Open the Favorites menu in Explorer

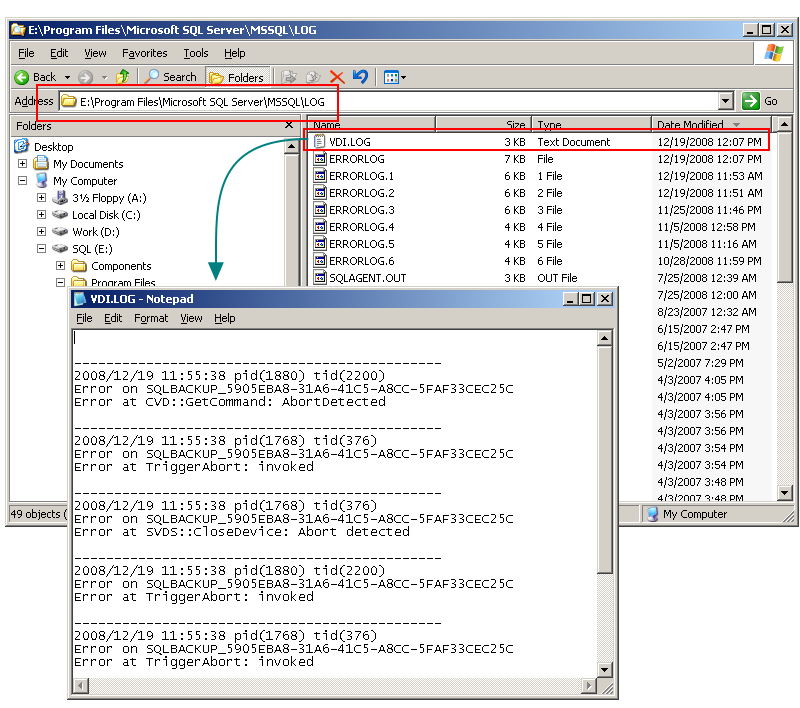(x=145, y=53)
